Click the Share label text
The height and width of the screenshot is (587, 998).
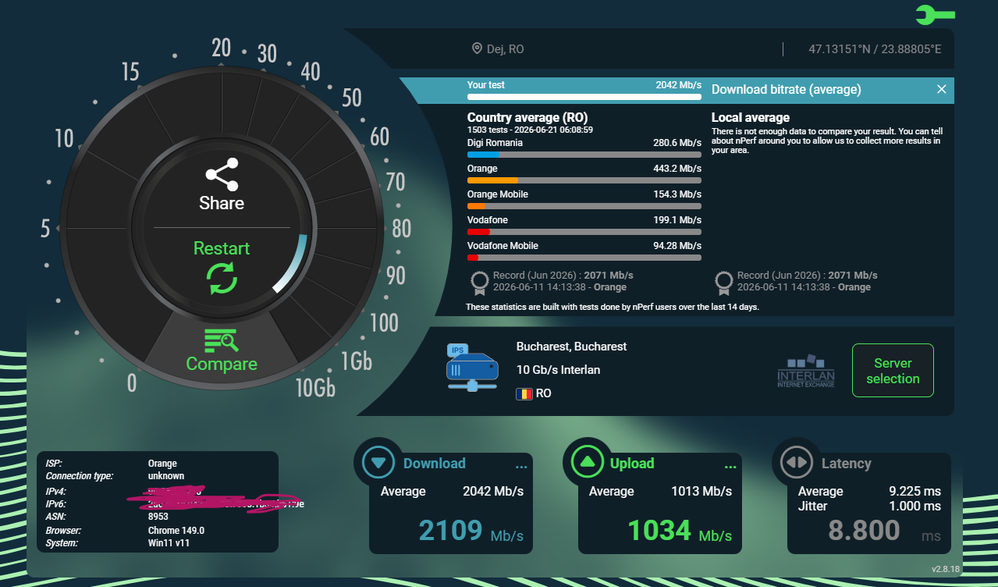pos(221,203)
